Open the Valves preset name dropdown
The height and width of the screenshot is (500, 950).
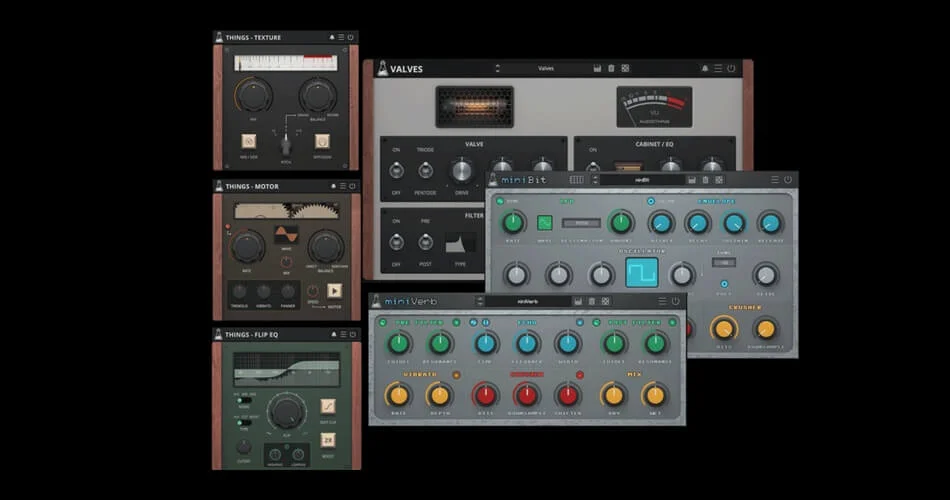[546, 68]
